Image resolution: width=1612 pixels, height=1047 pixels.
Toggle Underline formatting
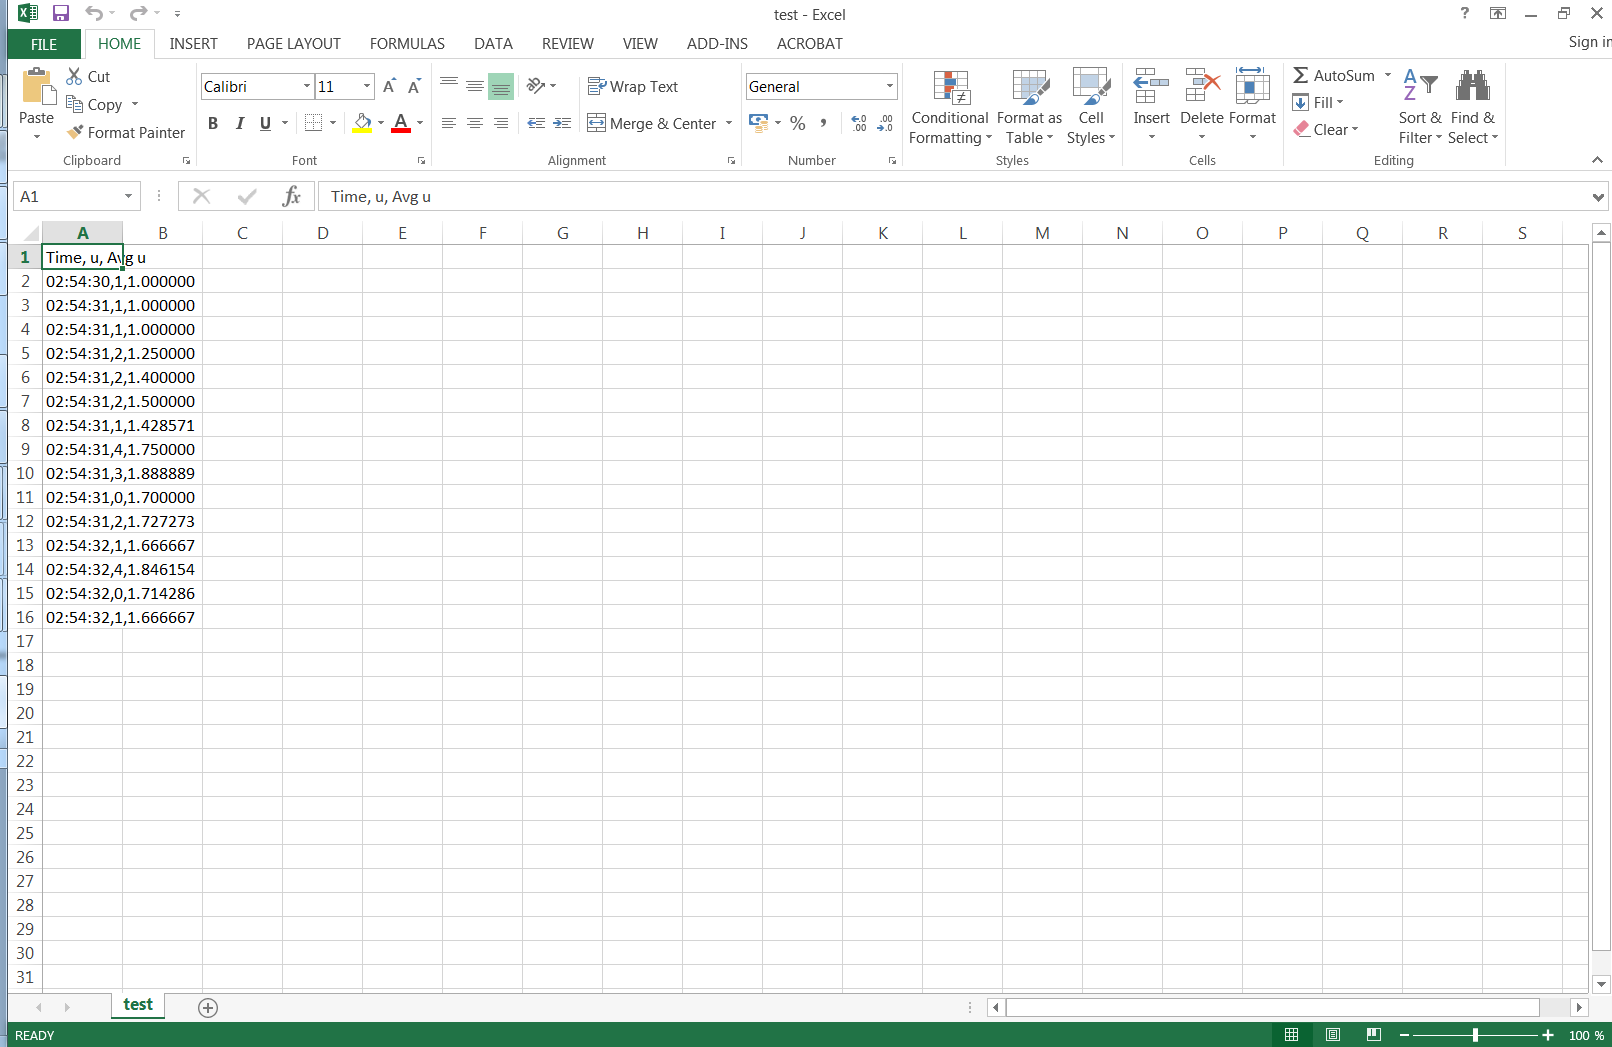(265, 123)
